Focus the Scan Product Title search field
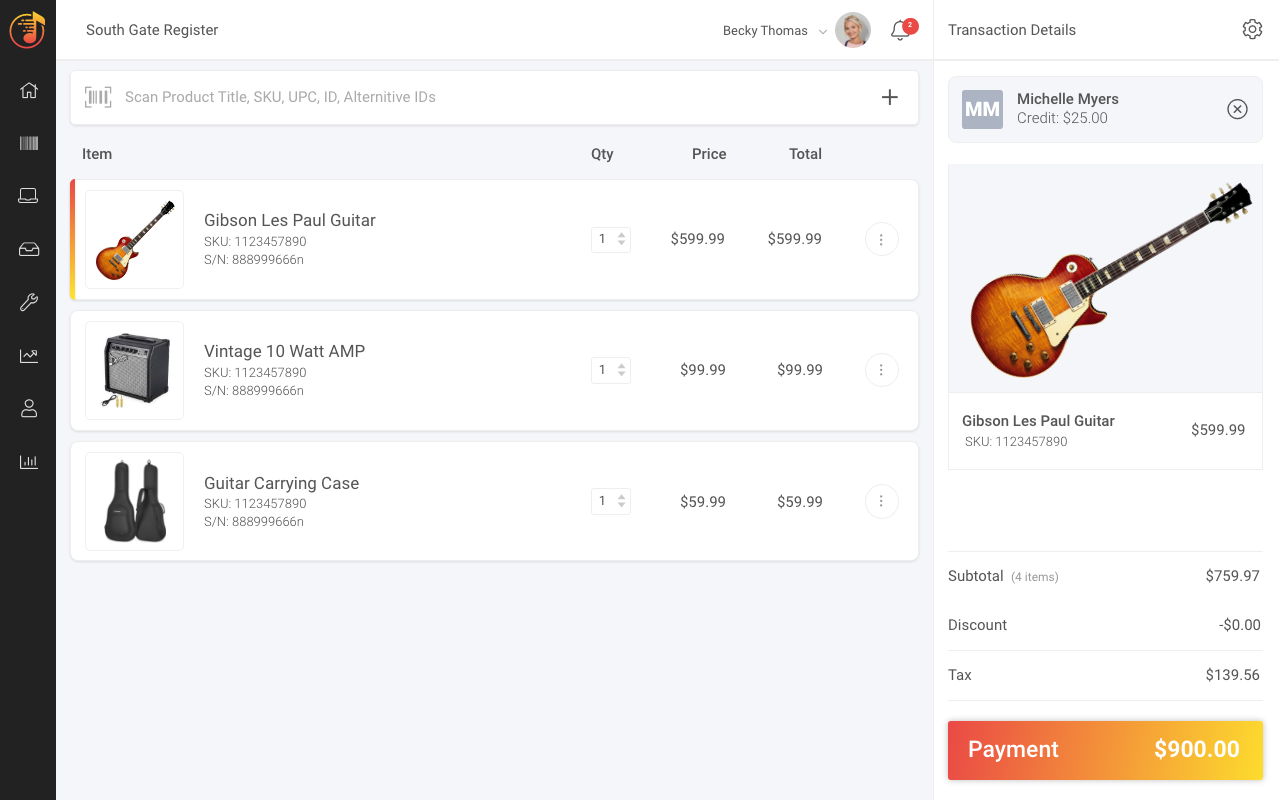The height and width of the screenshot is (800, 1280). coord(494,97)
